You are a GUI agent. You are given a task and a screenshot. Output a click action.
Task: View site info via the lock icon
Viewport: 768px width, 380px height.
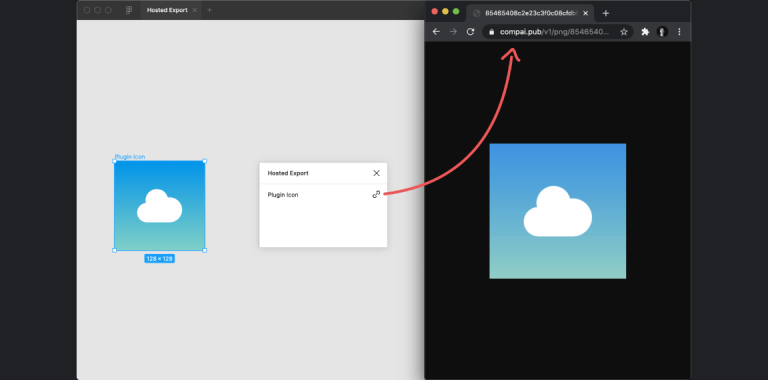(491, 32)
